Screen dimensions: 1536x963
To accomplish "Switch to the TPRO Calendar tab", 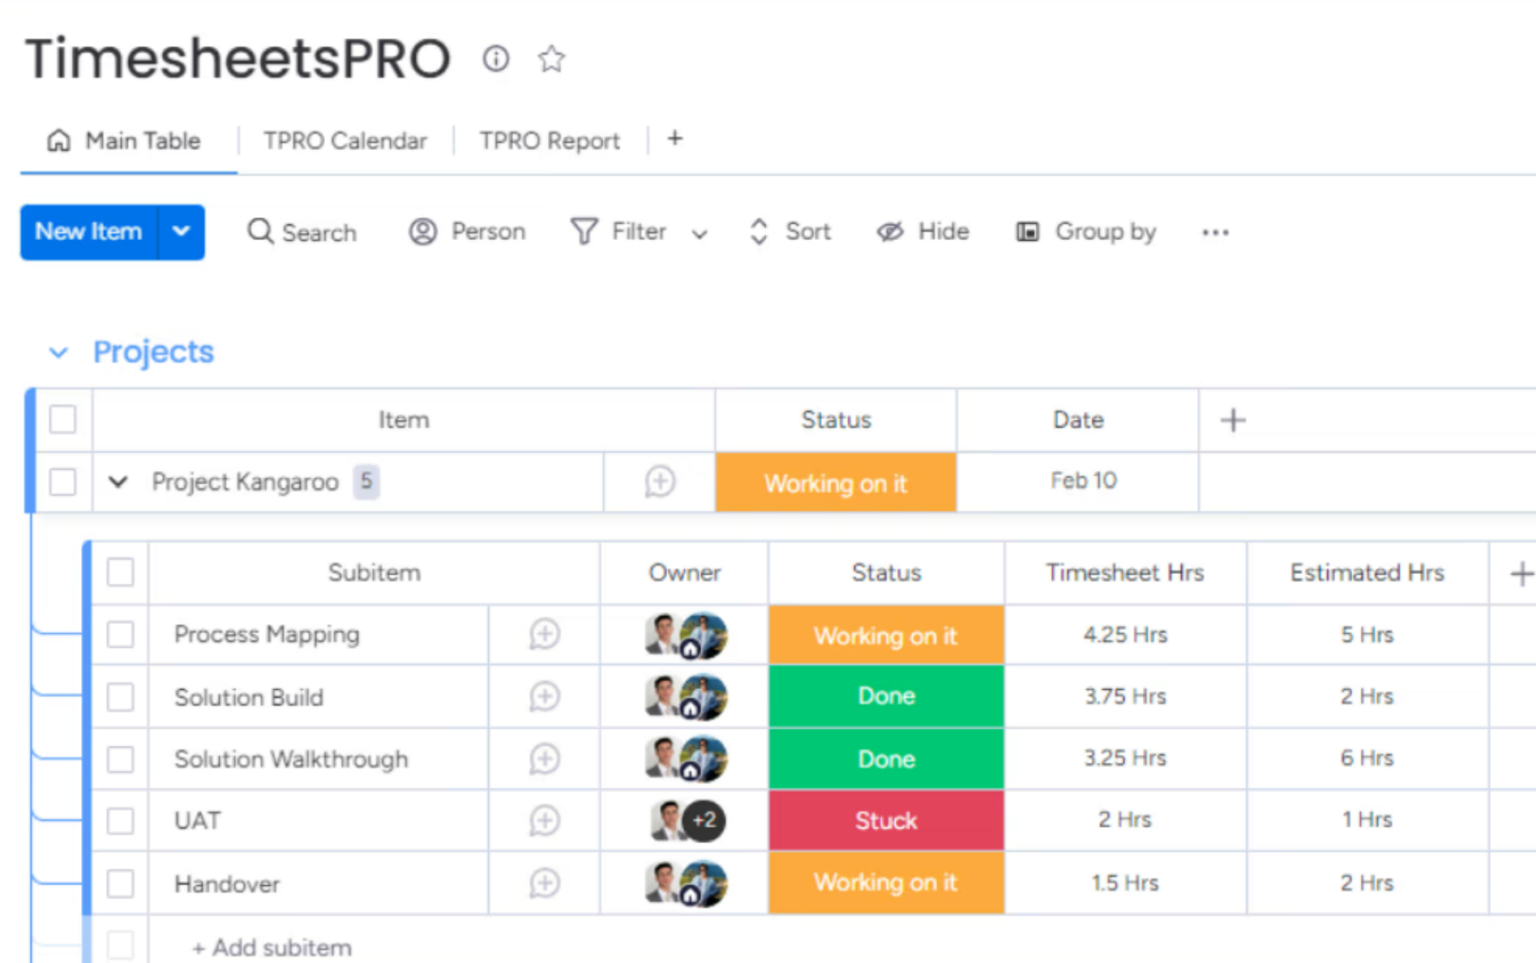I will tap(344, 141).
